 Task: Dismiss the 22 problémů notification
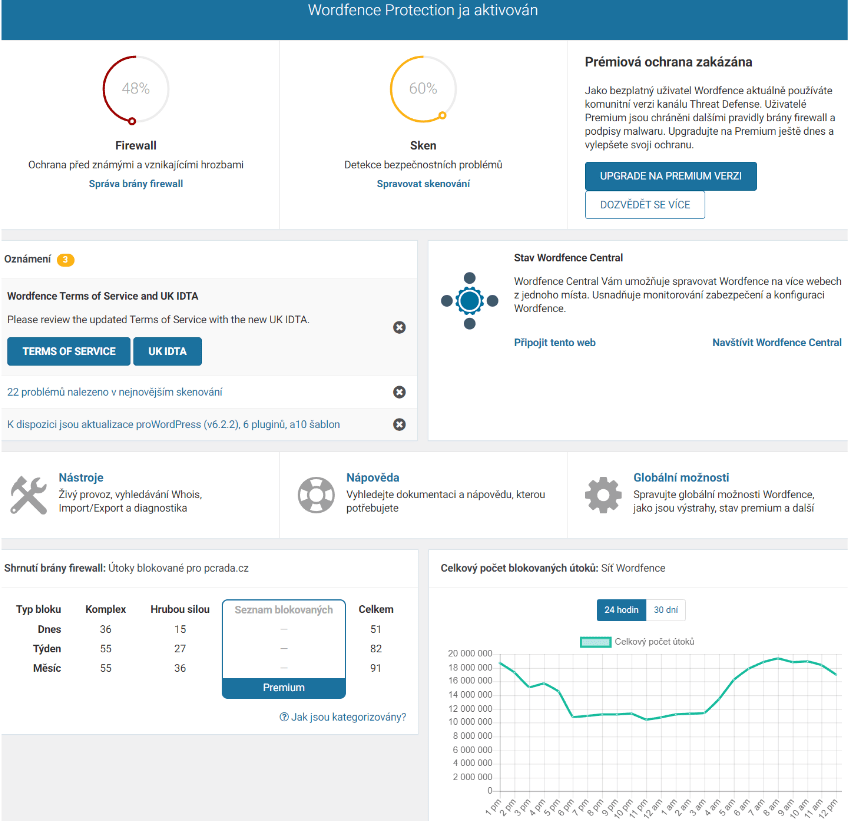pyautogui.click(x=399, y=392)
